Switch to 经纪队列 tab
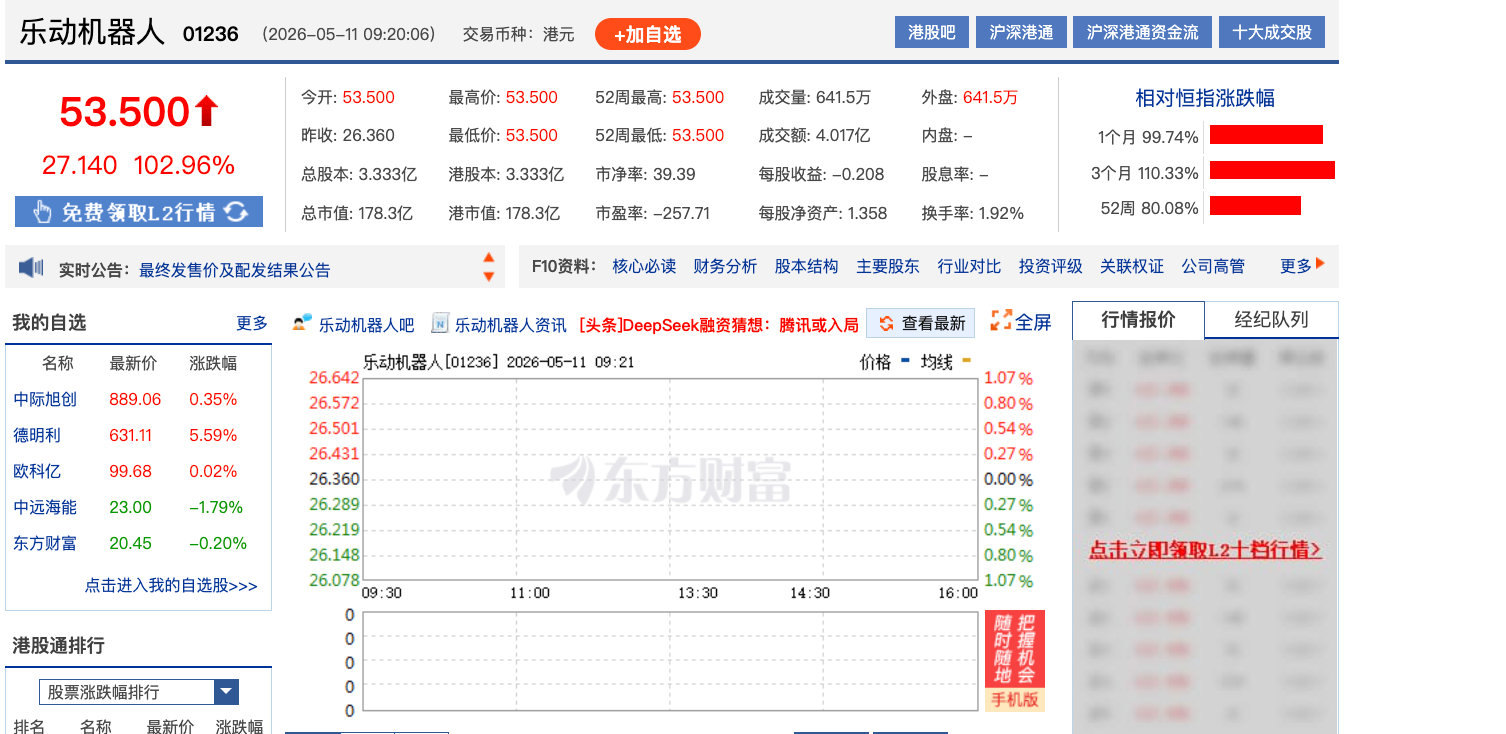1506x734 pixels. (x=1271, y=320)
